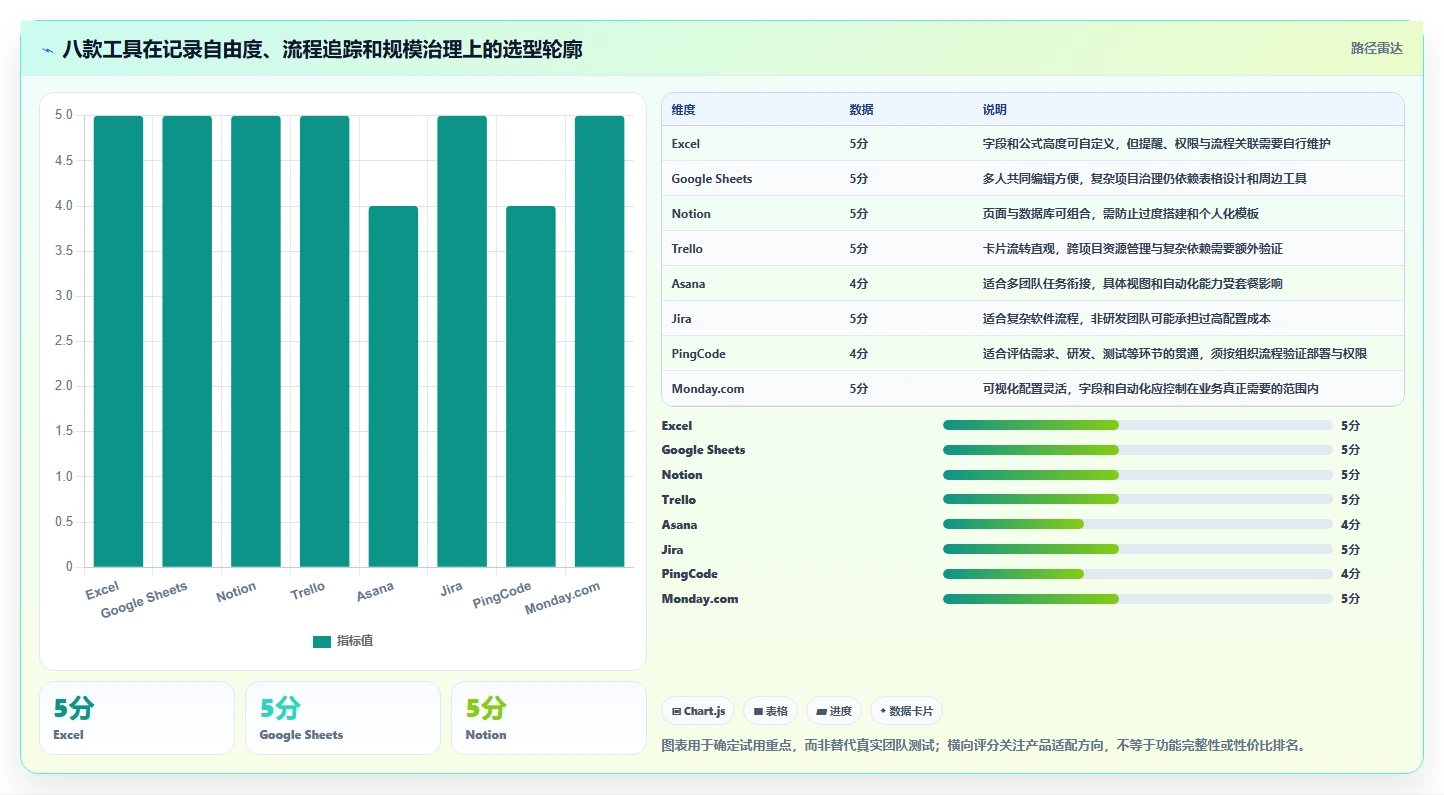Screen dimensions: 1444x795
Task: Select the Monday.com table row name
Action: tap(708, 389)
